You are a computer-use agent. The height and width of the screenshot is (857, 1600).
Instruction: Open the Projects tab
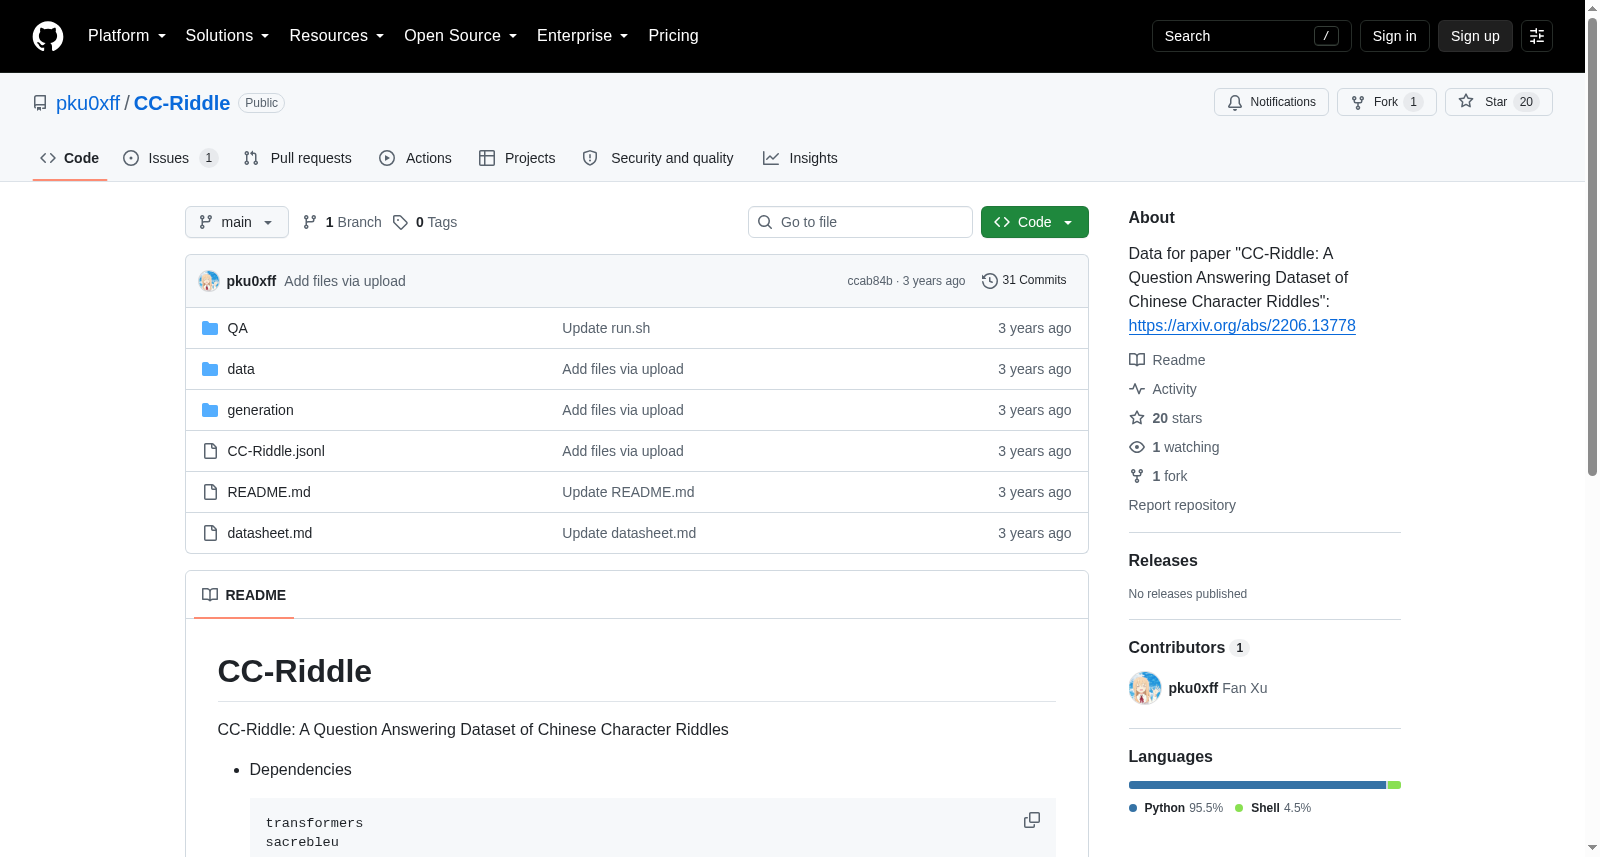(517, 158)
